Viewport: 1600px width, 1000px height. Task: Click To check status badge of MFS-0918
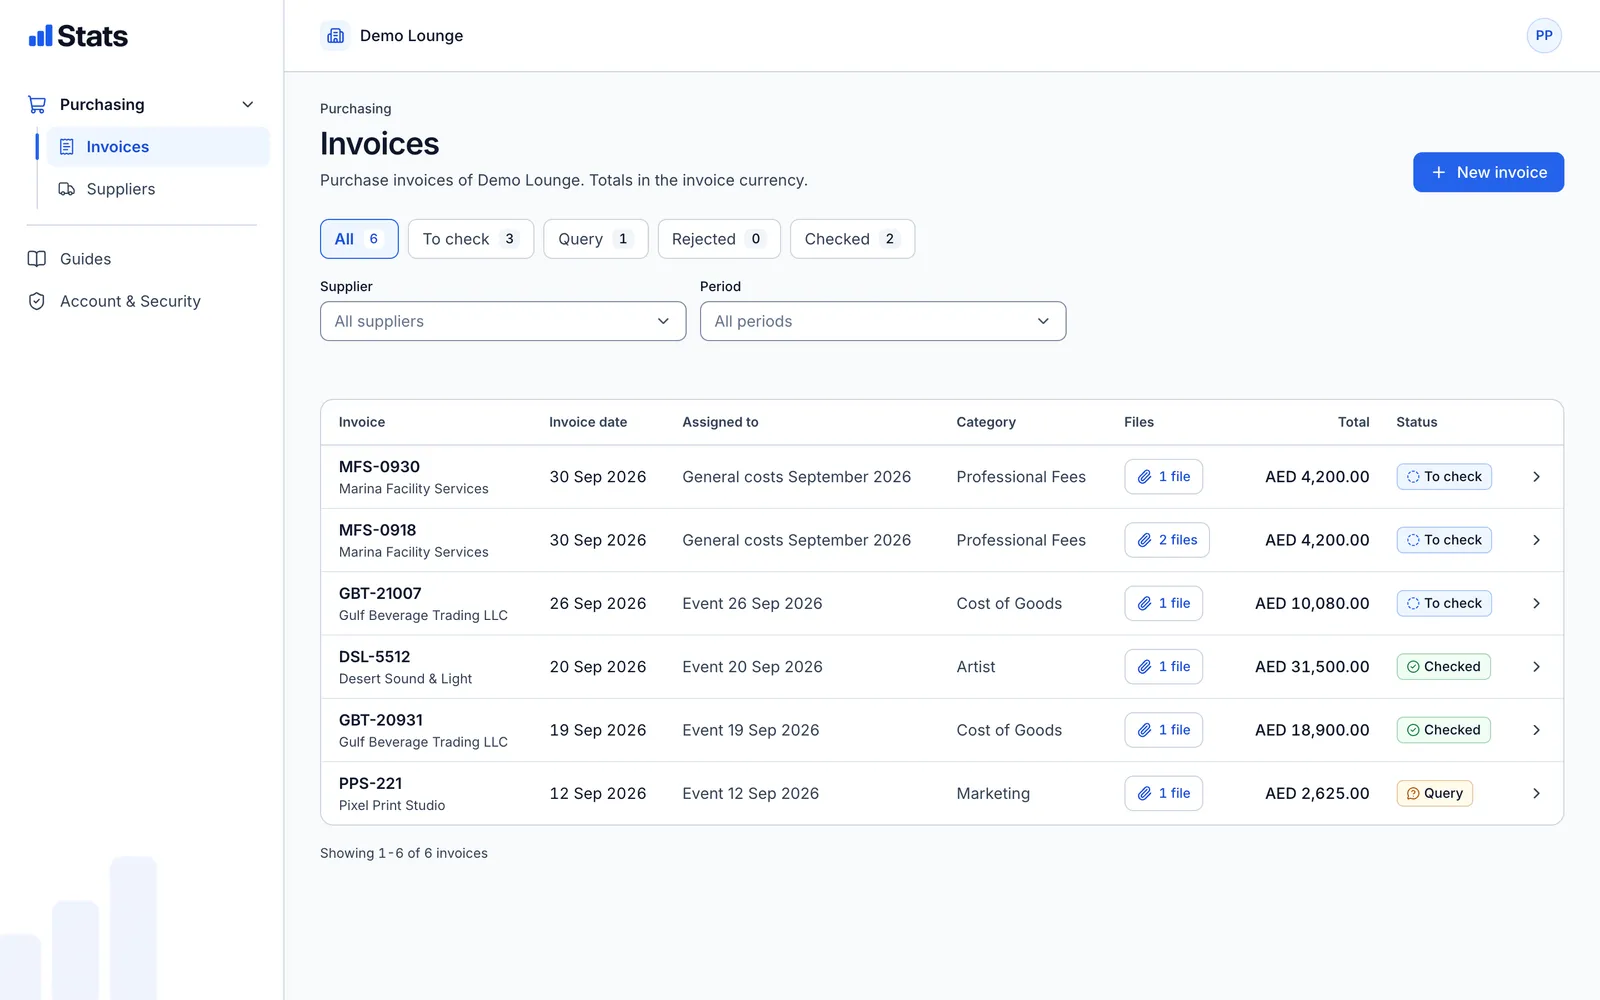1444,540
